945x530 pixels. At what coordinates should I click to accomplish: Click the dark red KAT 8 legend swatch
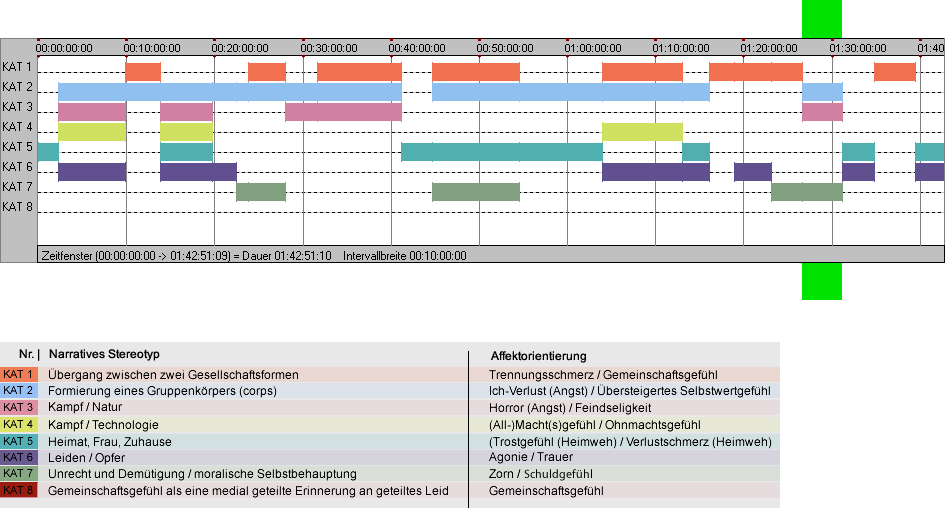19,490
